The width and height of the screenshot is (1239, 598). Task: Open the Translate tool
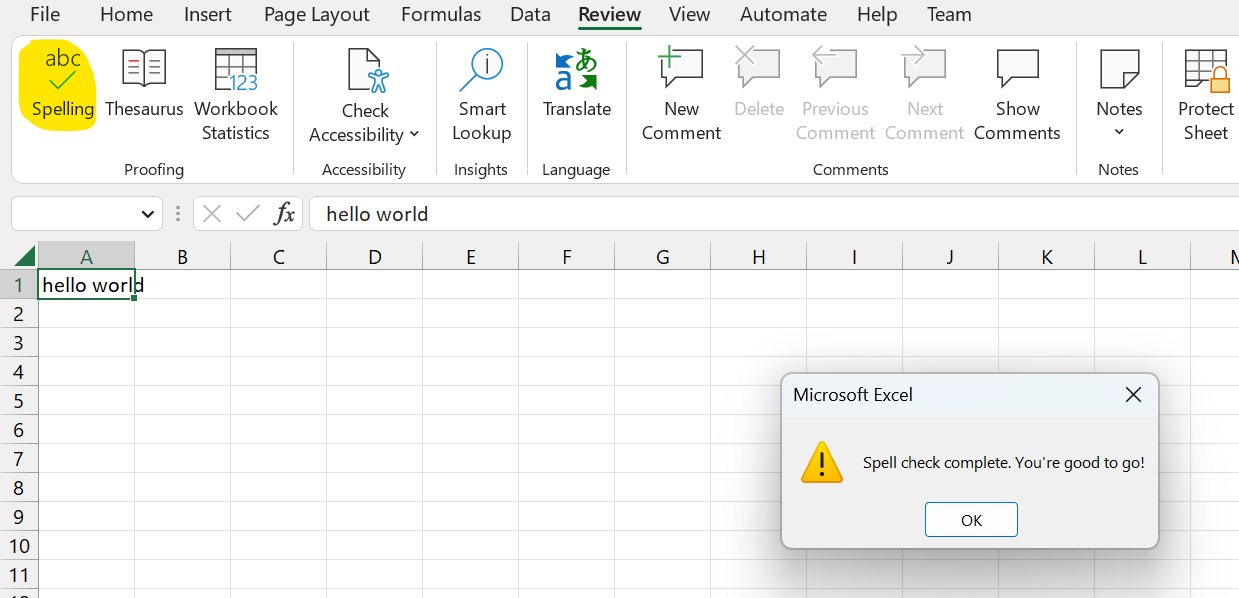click(x=577, y=85)
